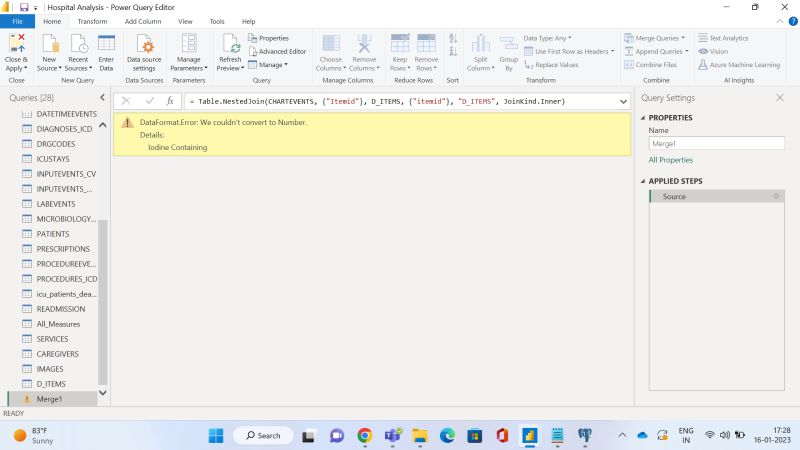This screenshot has height=450, width=800.
Task: Open query Properties
Action: (x=268, y=38)
